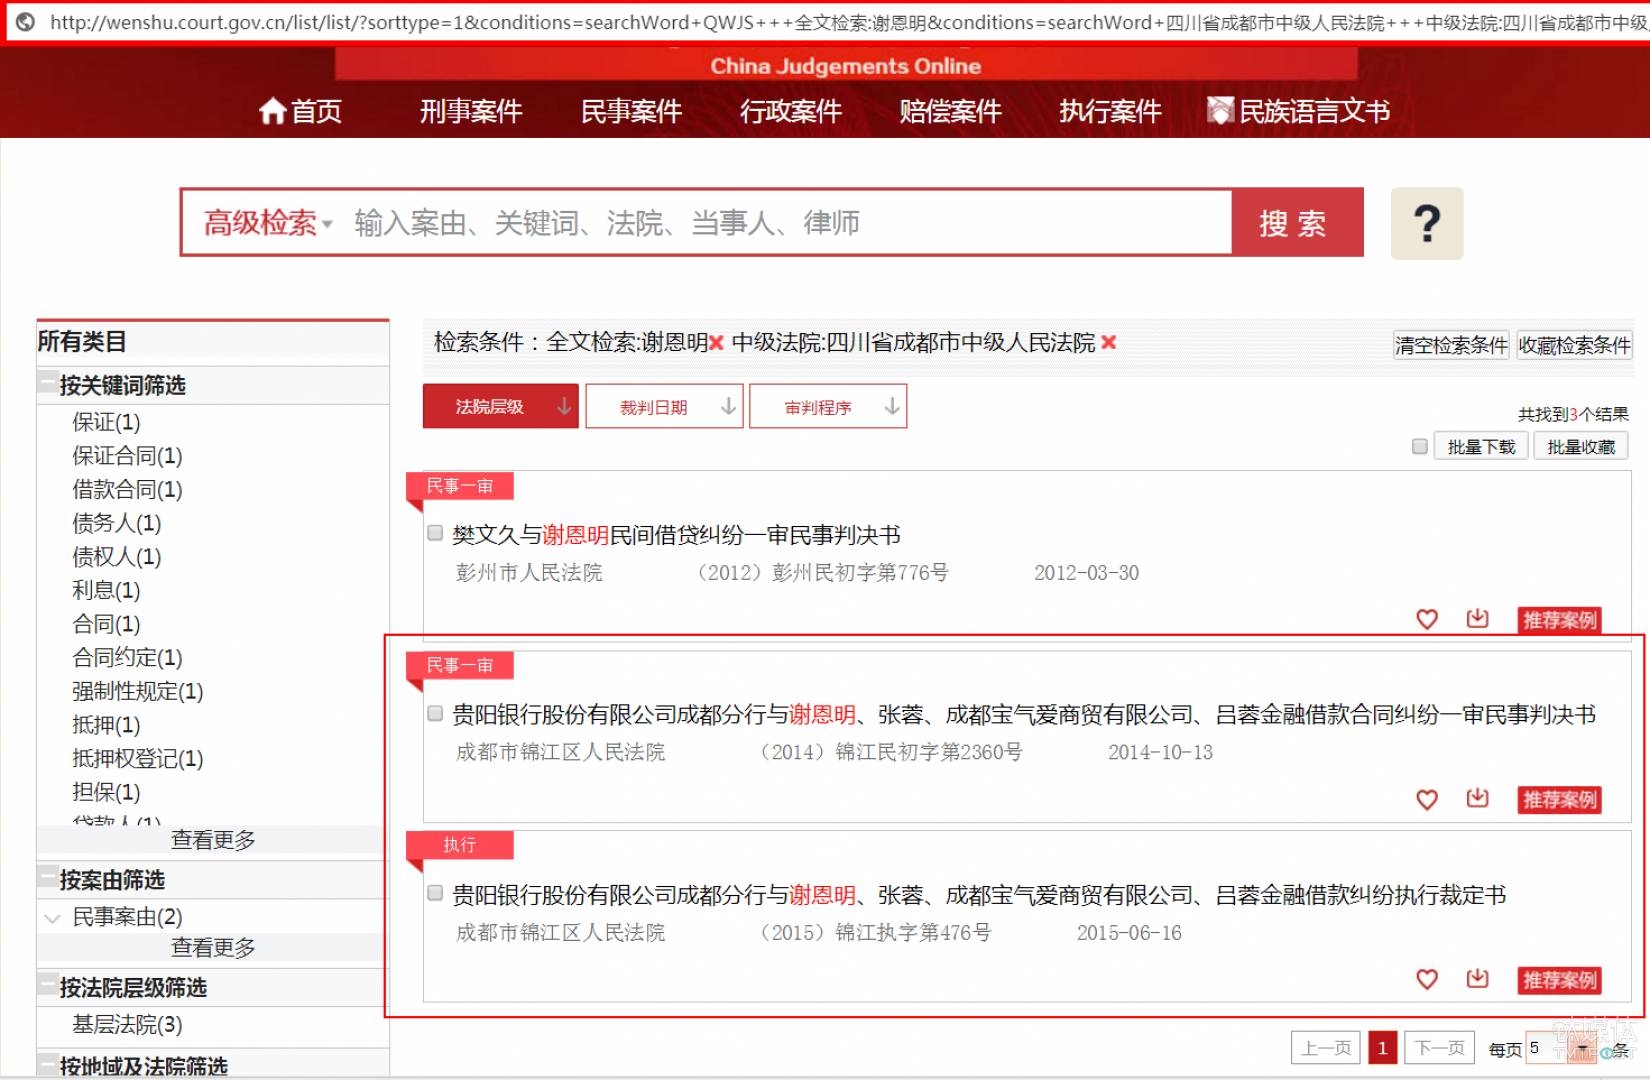Image resolution: width=1650 pixels, height=1080 pixels.
Task: Tick the checkbox for 借款合同纠纷一审民事判决书 case
Action: point(435,713)
